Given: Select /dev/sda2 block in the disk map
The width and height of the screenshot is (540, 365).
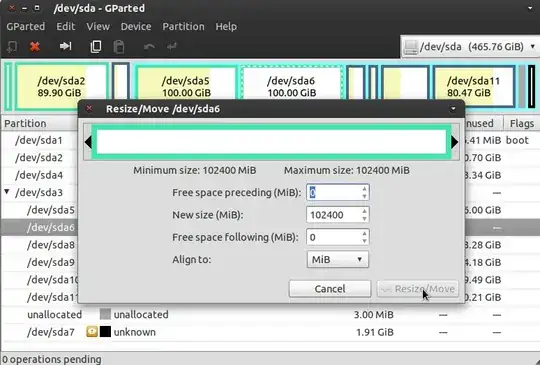Looking at the screenshot, I should coord(62,86).
